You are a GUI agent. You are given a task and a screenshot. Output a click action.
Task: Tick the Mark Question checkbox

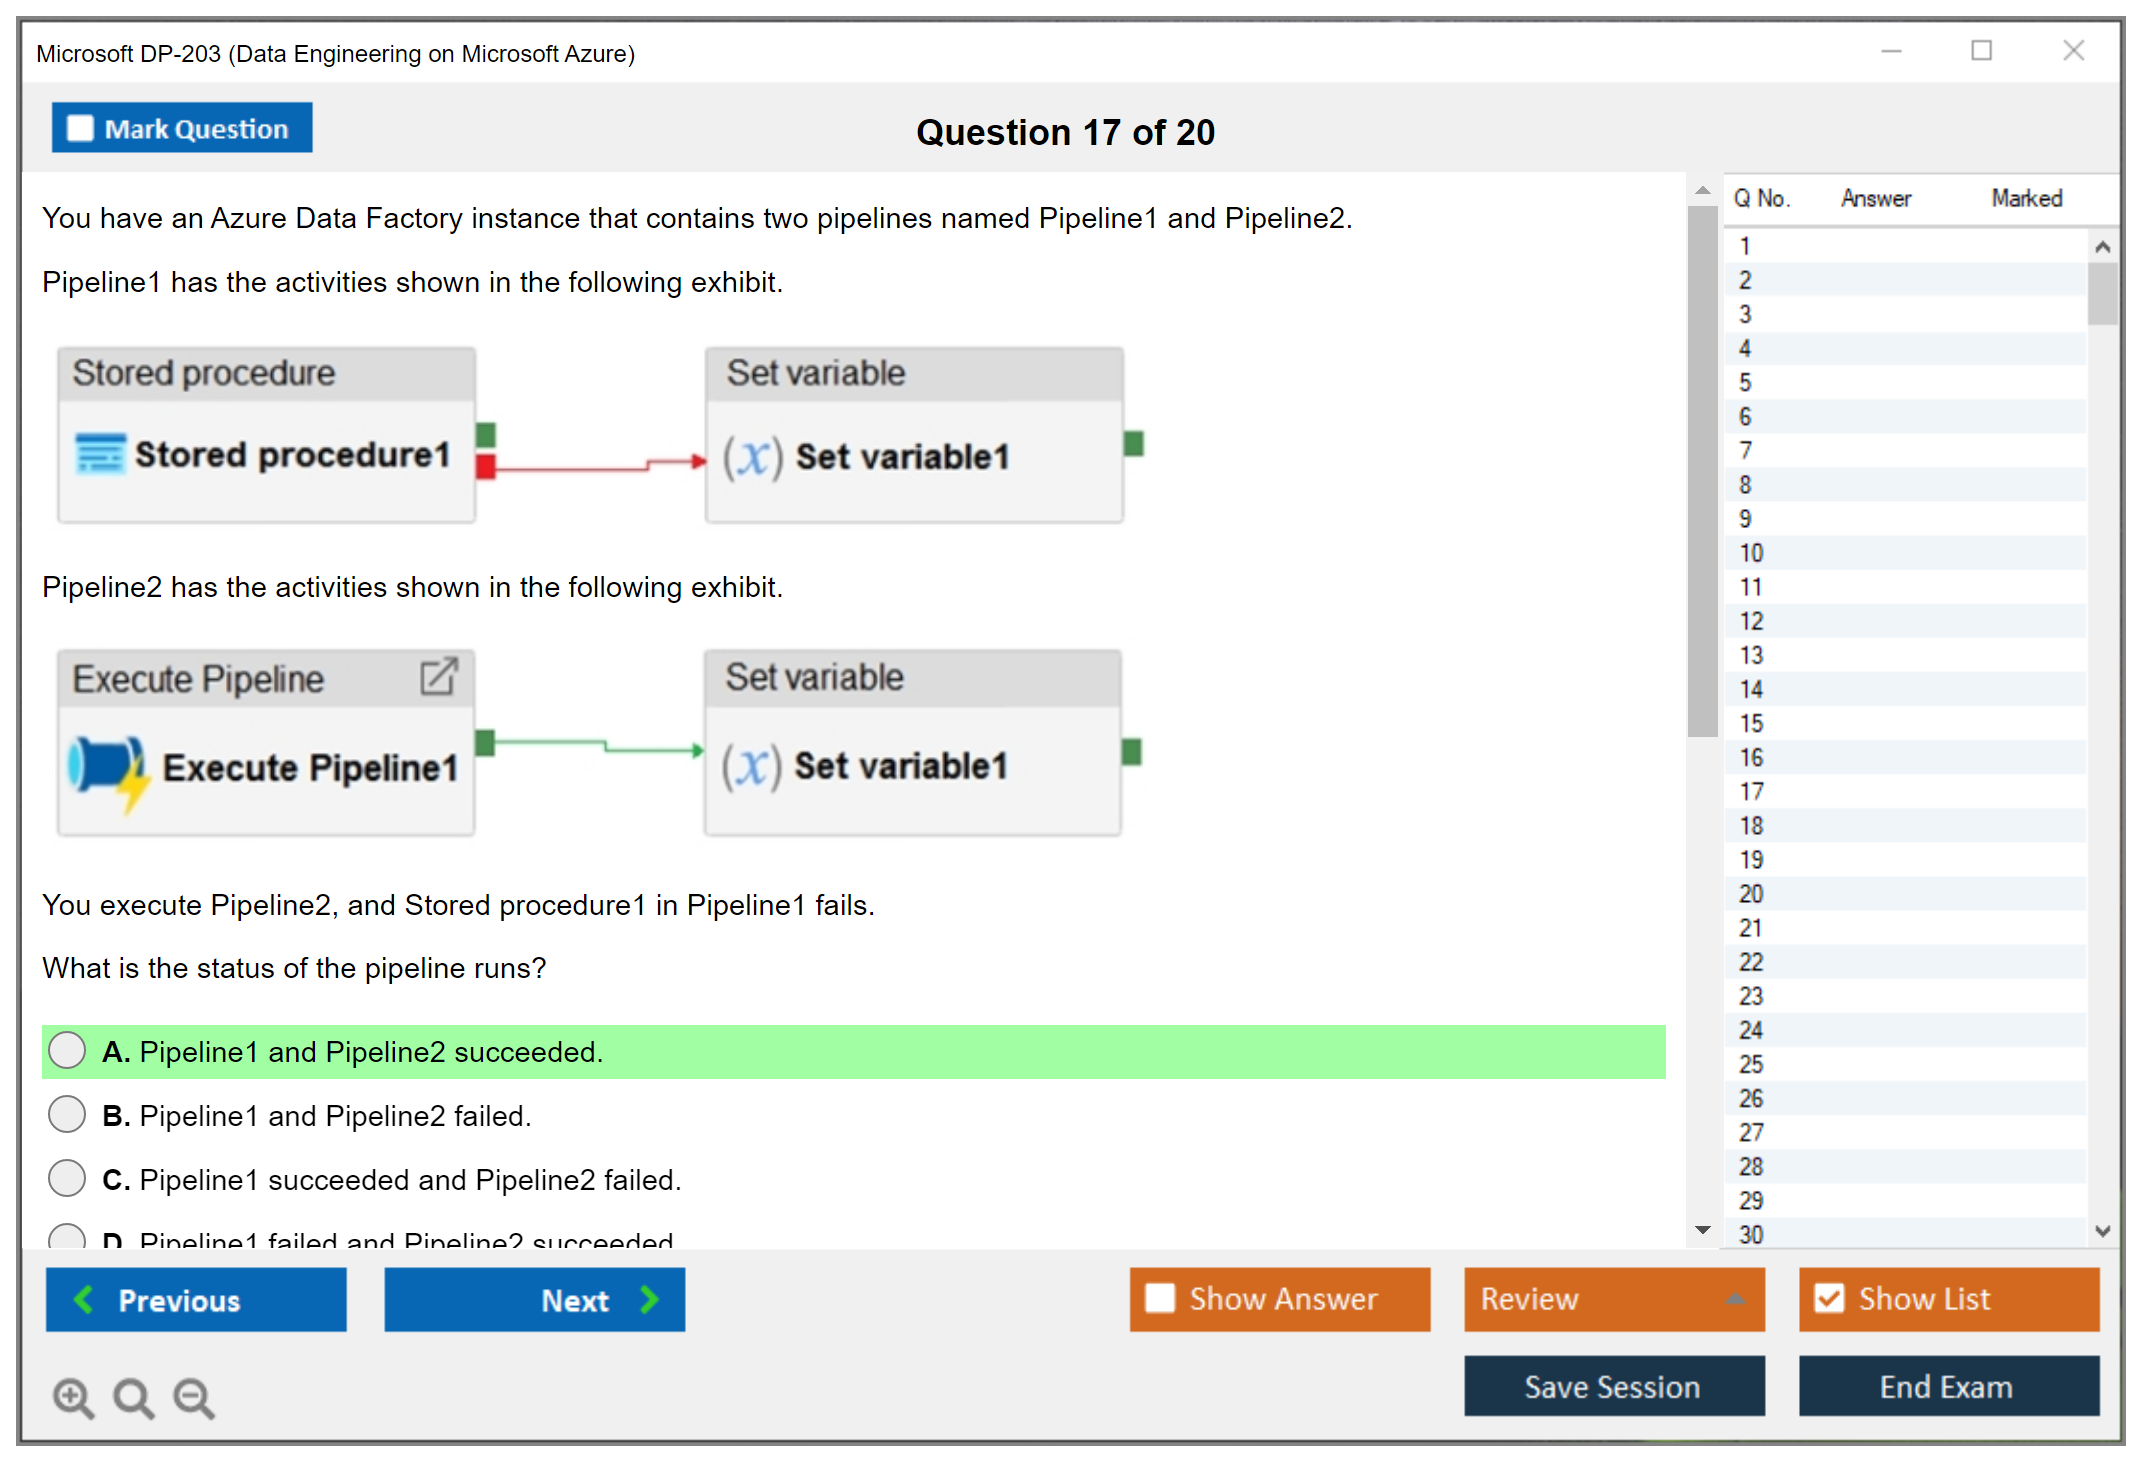(80, 129)
